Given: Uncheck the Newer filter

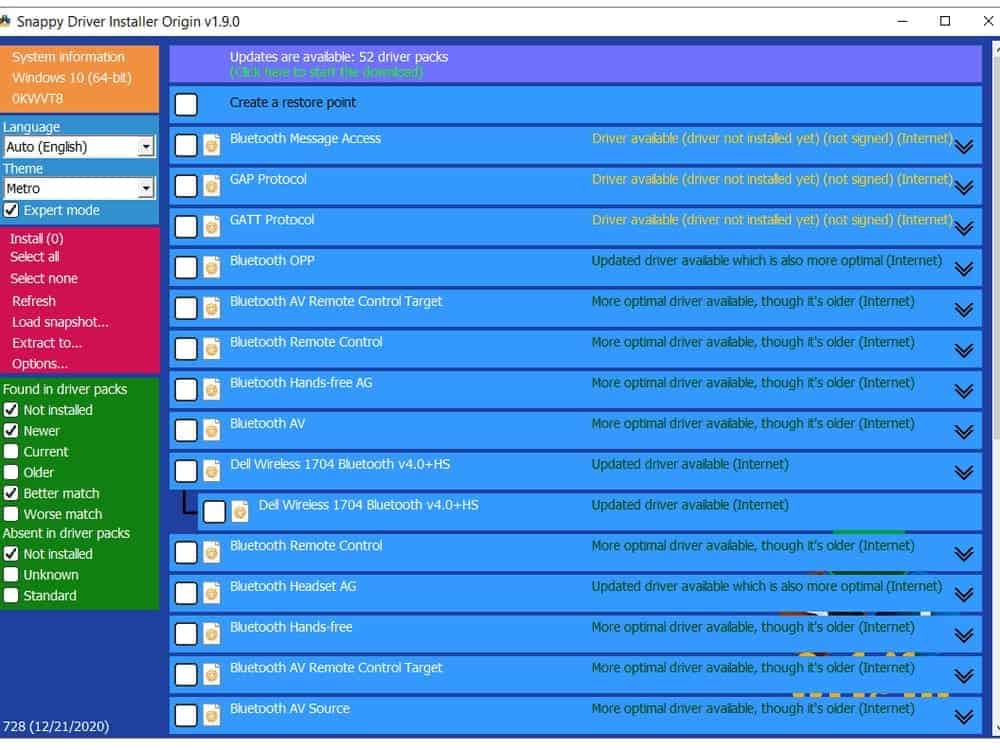Looking at the screenshot, I should click(x=11, y=431).
